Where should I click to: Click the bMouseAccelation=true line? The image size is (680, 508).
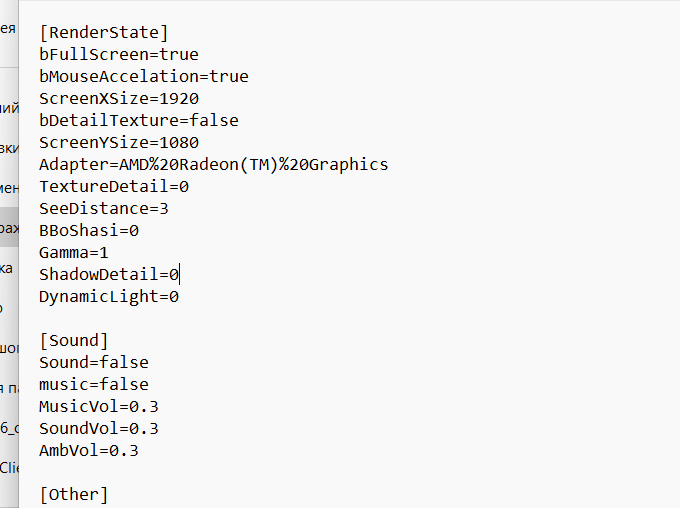pyautogui.click(x=144, y=77)
